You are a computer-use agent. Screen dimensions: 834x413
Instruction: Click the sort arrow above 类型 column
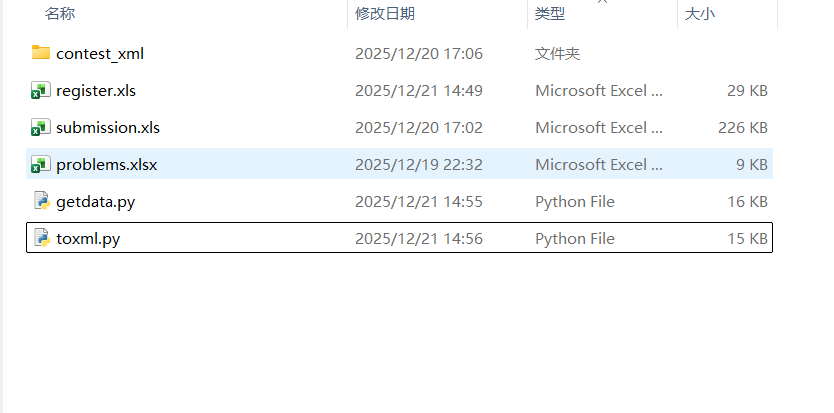[x=602, y=2]
